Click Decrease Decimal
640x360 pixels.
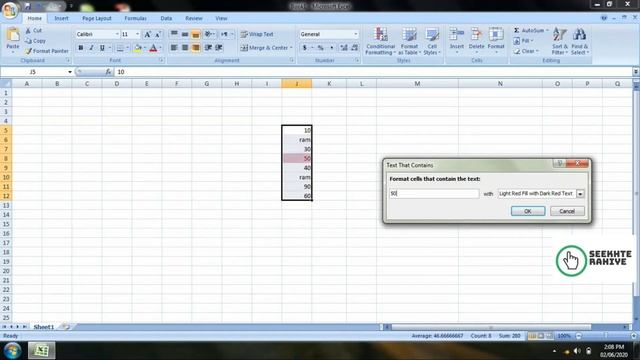[354, 48]
